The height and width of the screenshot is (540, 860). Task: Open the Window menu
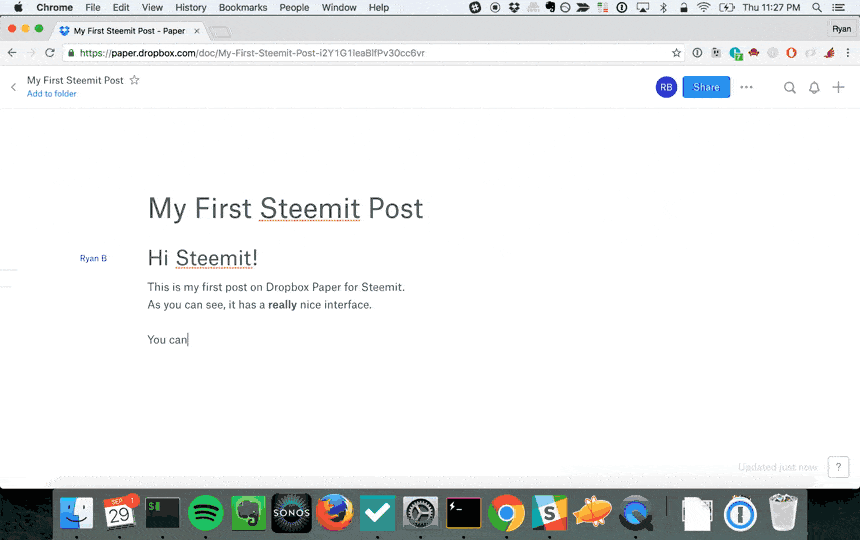[x=339, y=8]
